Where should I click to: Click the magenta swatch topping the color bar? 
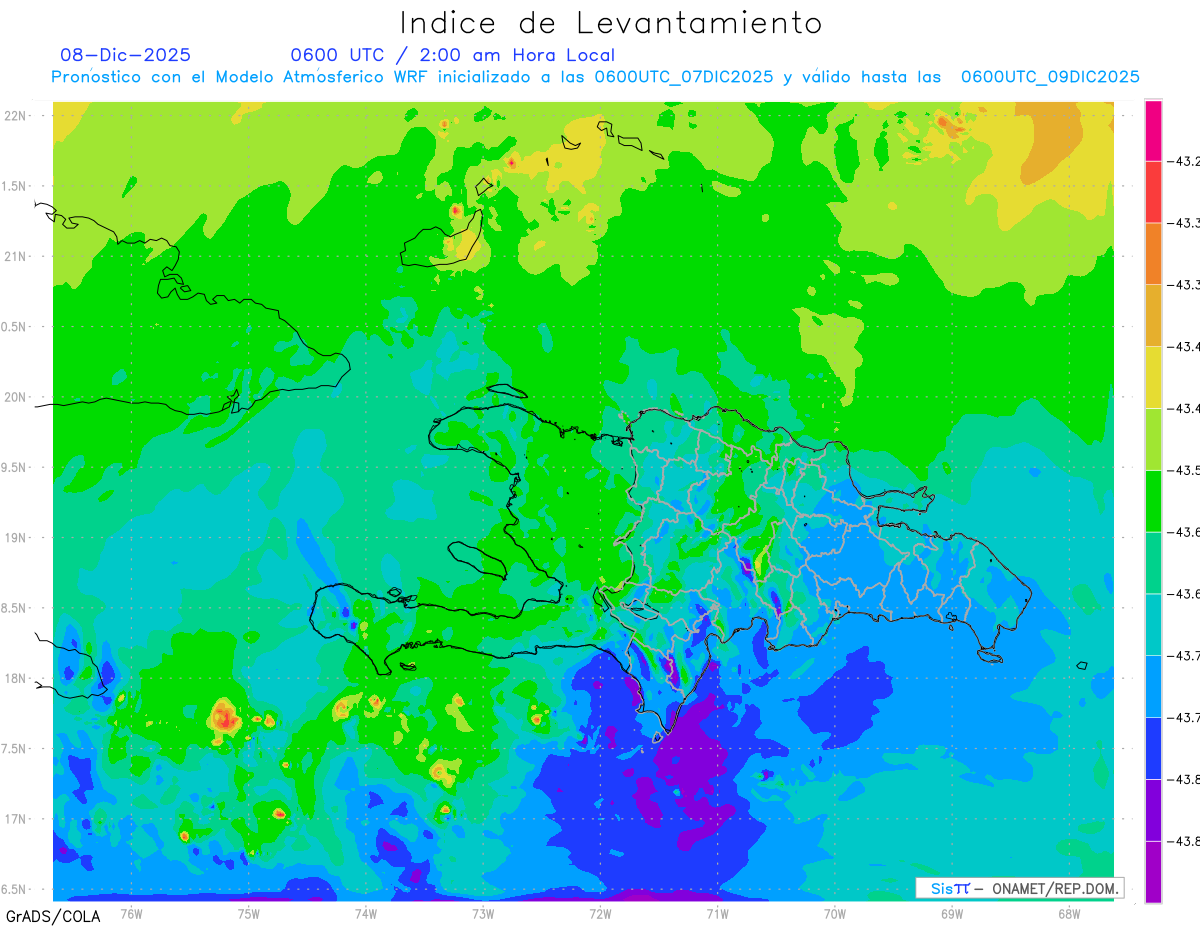(x=1153, y=130)
